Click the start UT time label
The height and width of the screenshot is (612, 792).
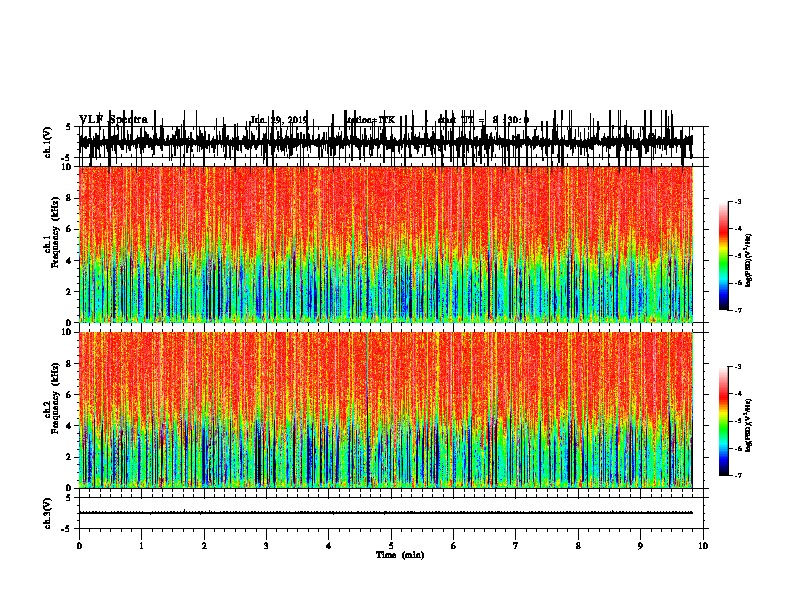click(x=483, y=120)
